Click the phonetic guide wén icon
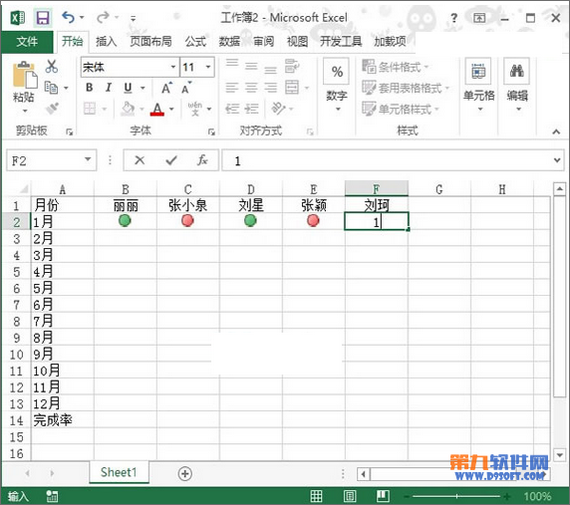This screenshot has width=570, height=505. (195, 108)
